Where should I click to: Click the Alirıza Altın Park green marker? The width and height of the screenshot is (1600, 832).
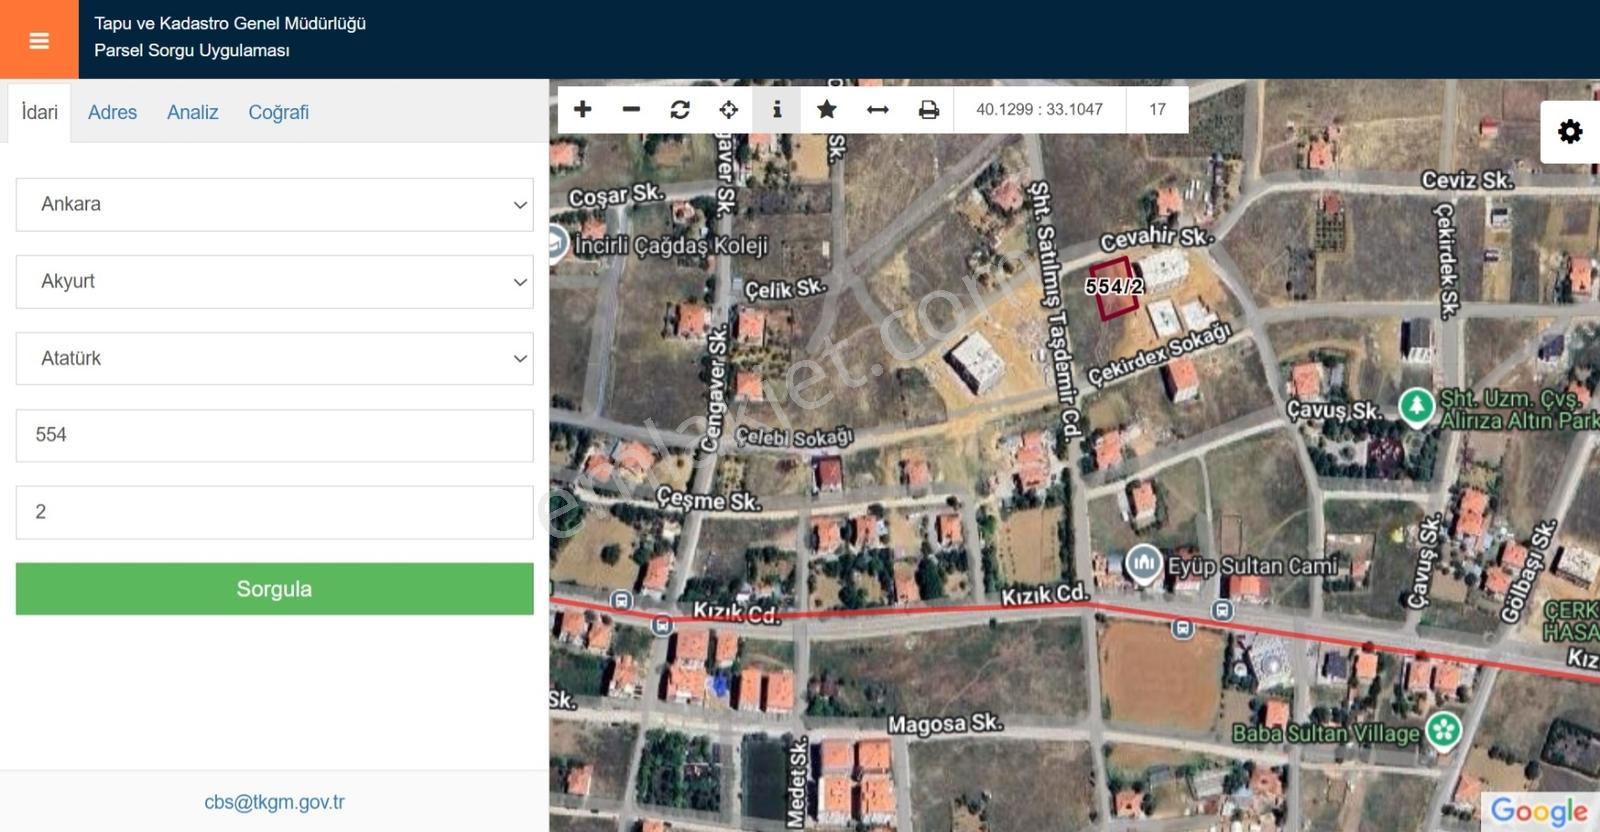click(1416, 407)
